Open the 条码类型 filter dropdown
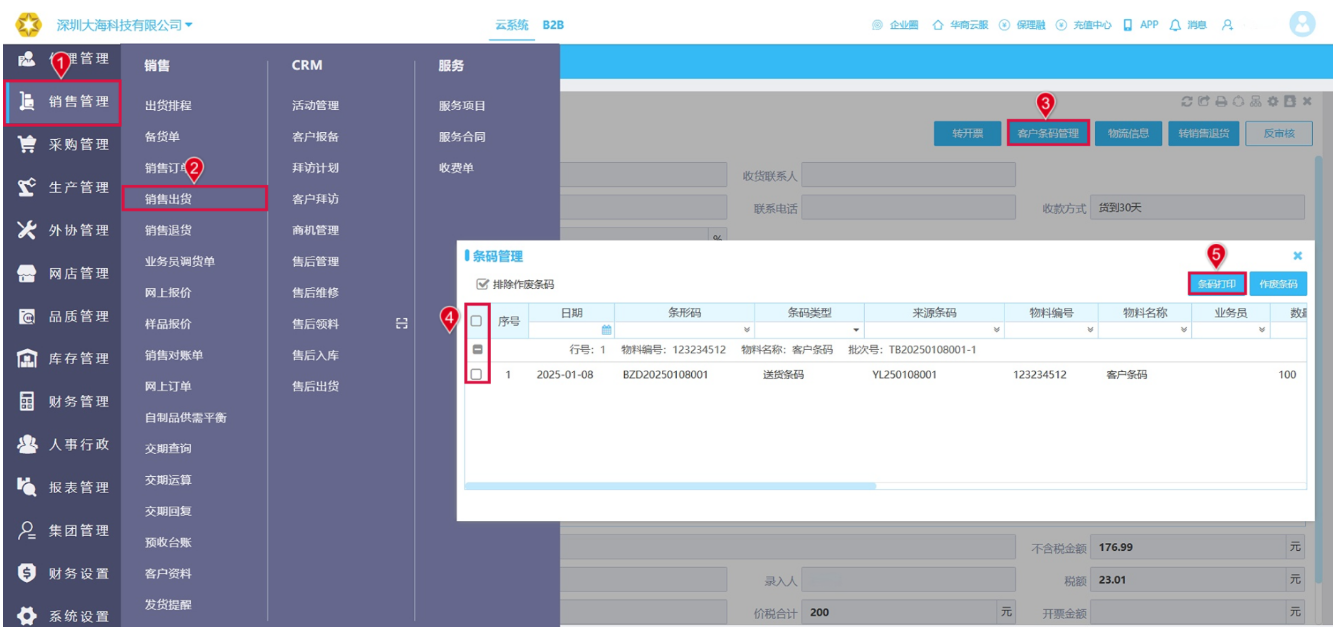1333x633 pixels. [856, 330]
